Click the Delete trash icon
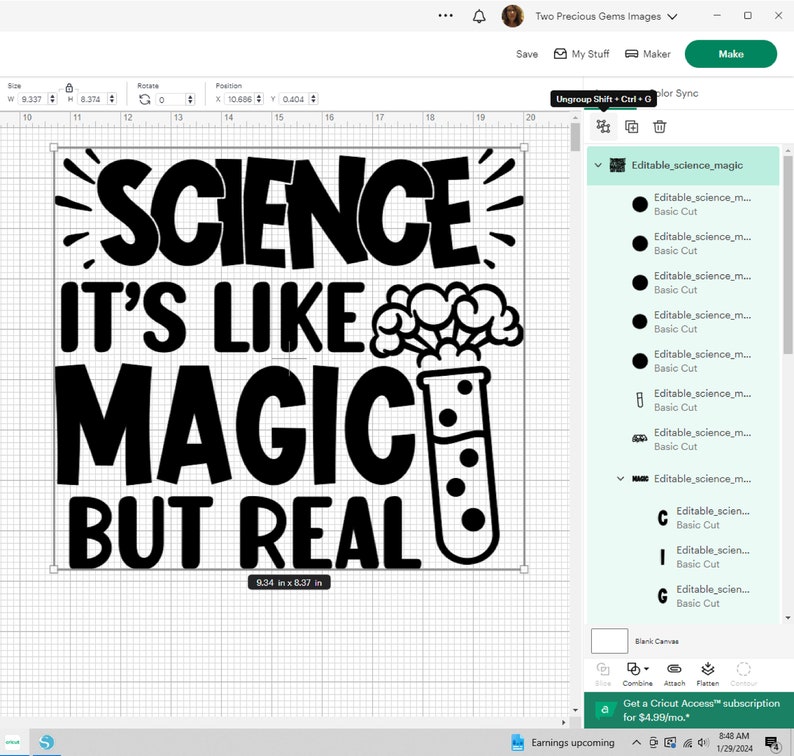Image resolution: width=794 pixels, height=756 pixels. point(659,127)
